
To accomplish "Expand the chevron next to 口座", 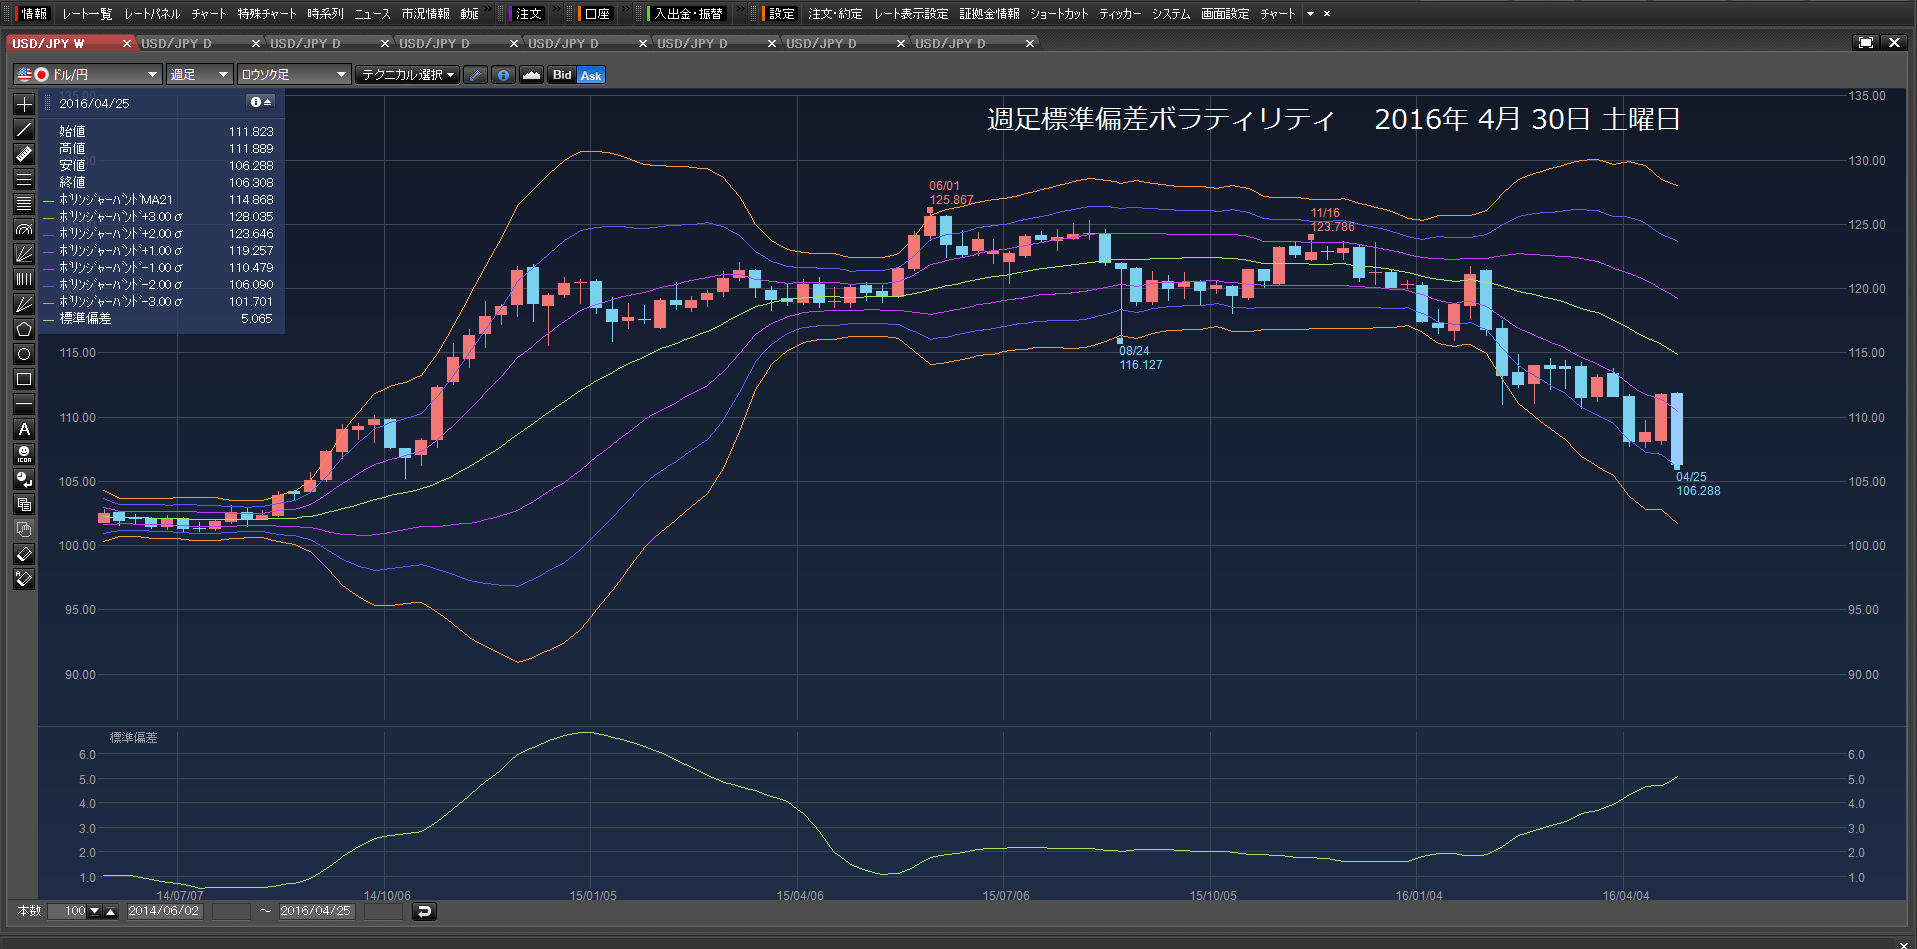I will click(x=625, y=11).
